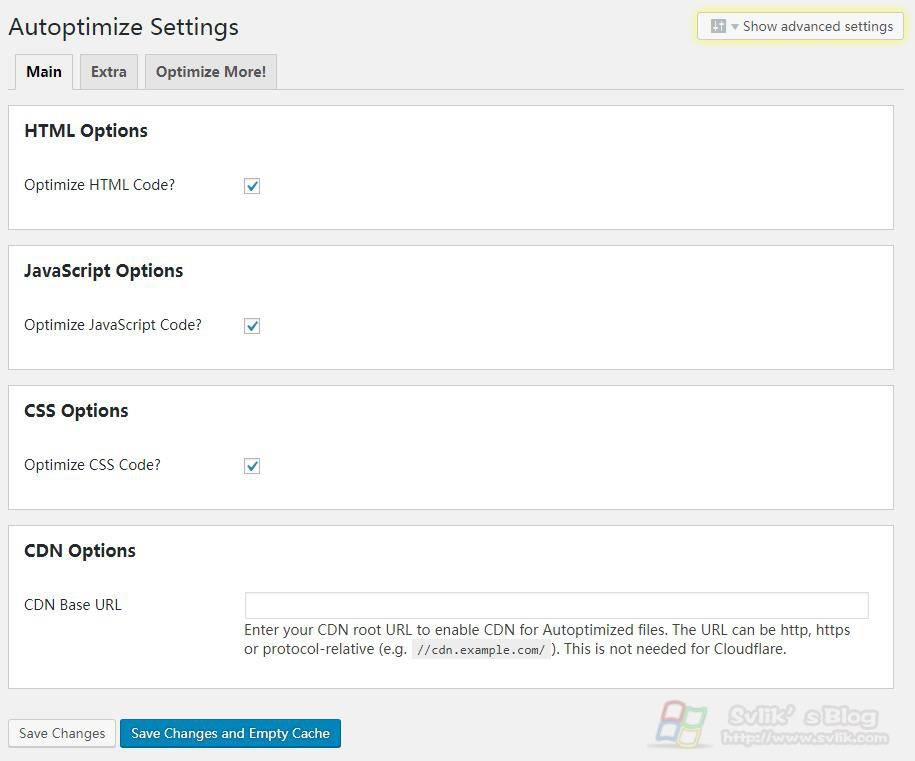Toggle the Optimize JavaScript Code checkbox
The width and height of the screenshot is (915, 761).
(x=252, y=326)
